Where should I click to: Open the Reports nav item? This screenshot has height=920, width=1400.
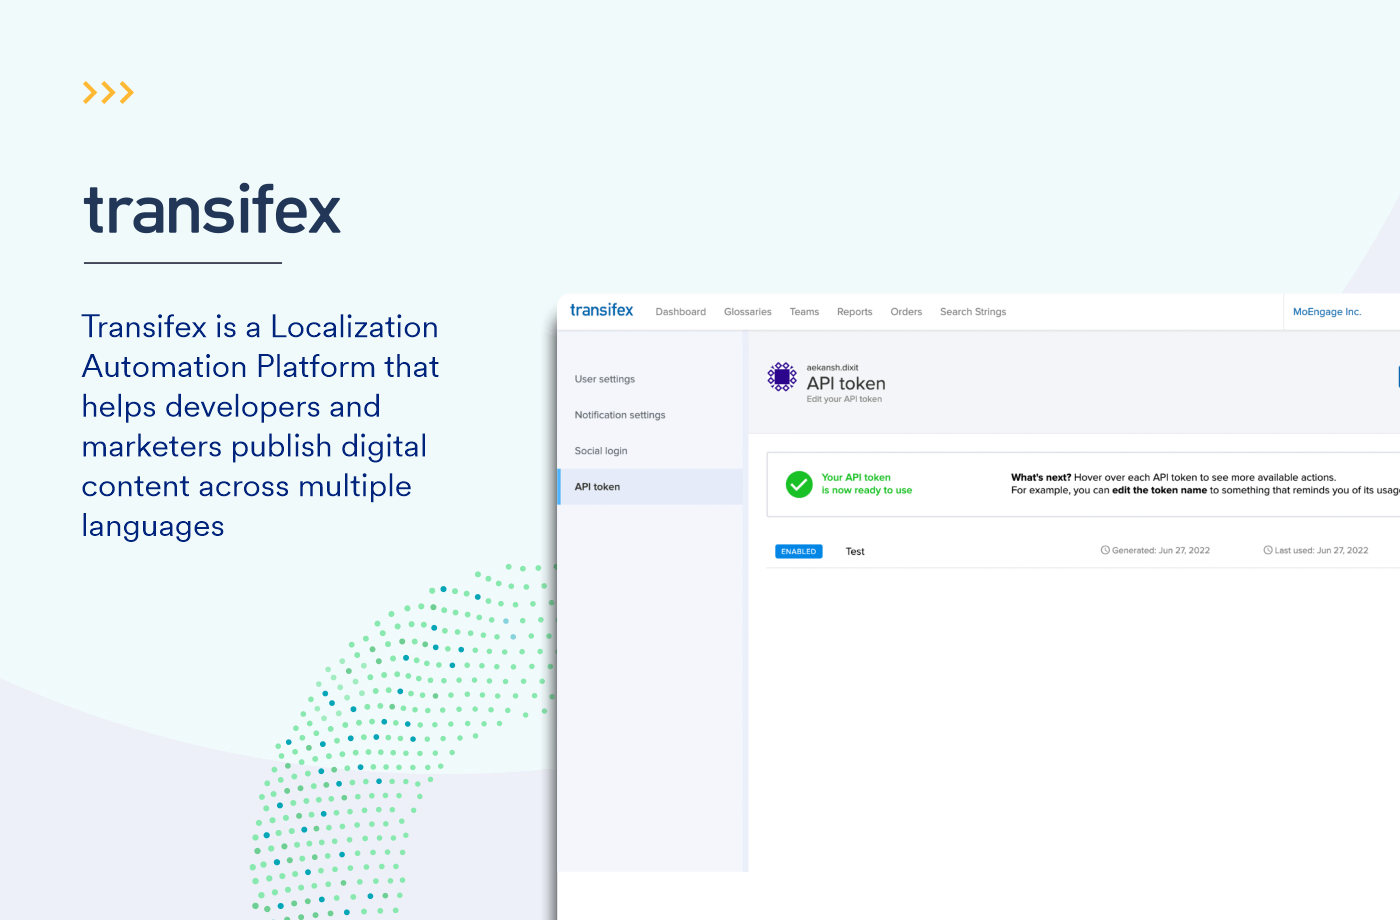point(854,312)
